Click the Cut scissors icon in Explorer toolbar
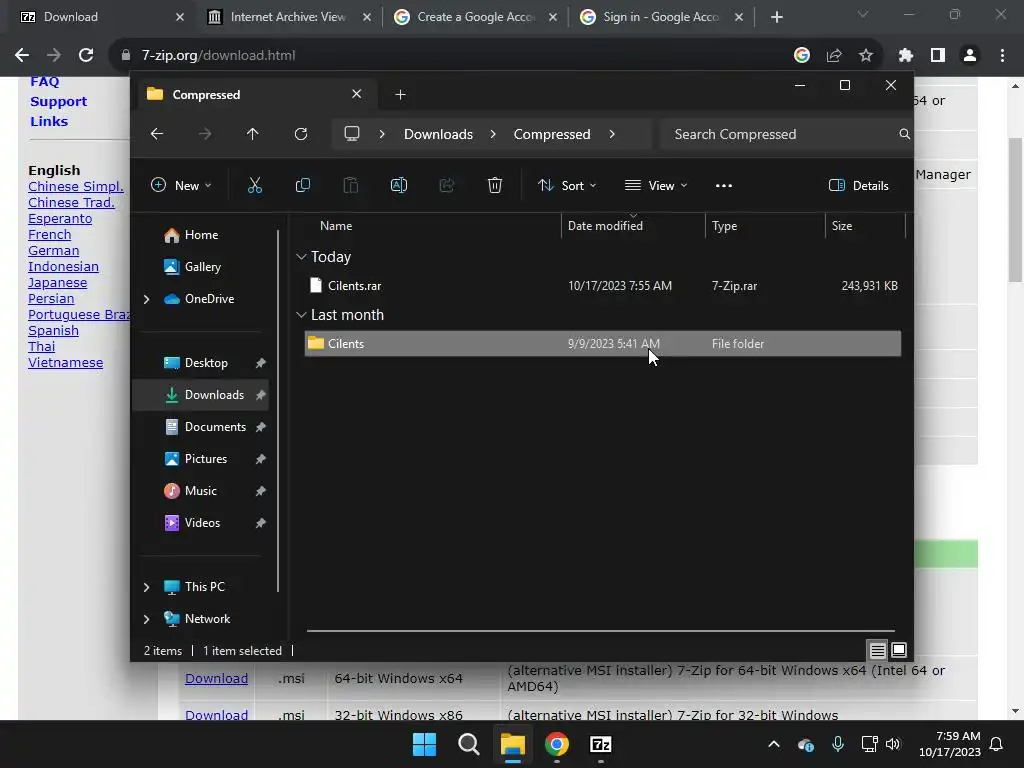The height and width of the screenshot is (768, 1024). [x=255, y=185]
